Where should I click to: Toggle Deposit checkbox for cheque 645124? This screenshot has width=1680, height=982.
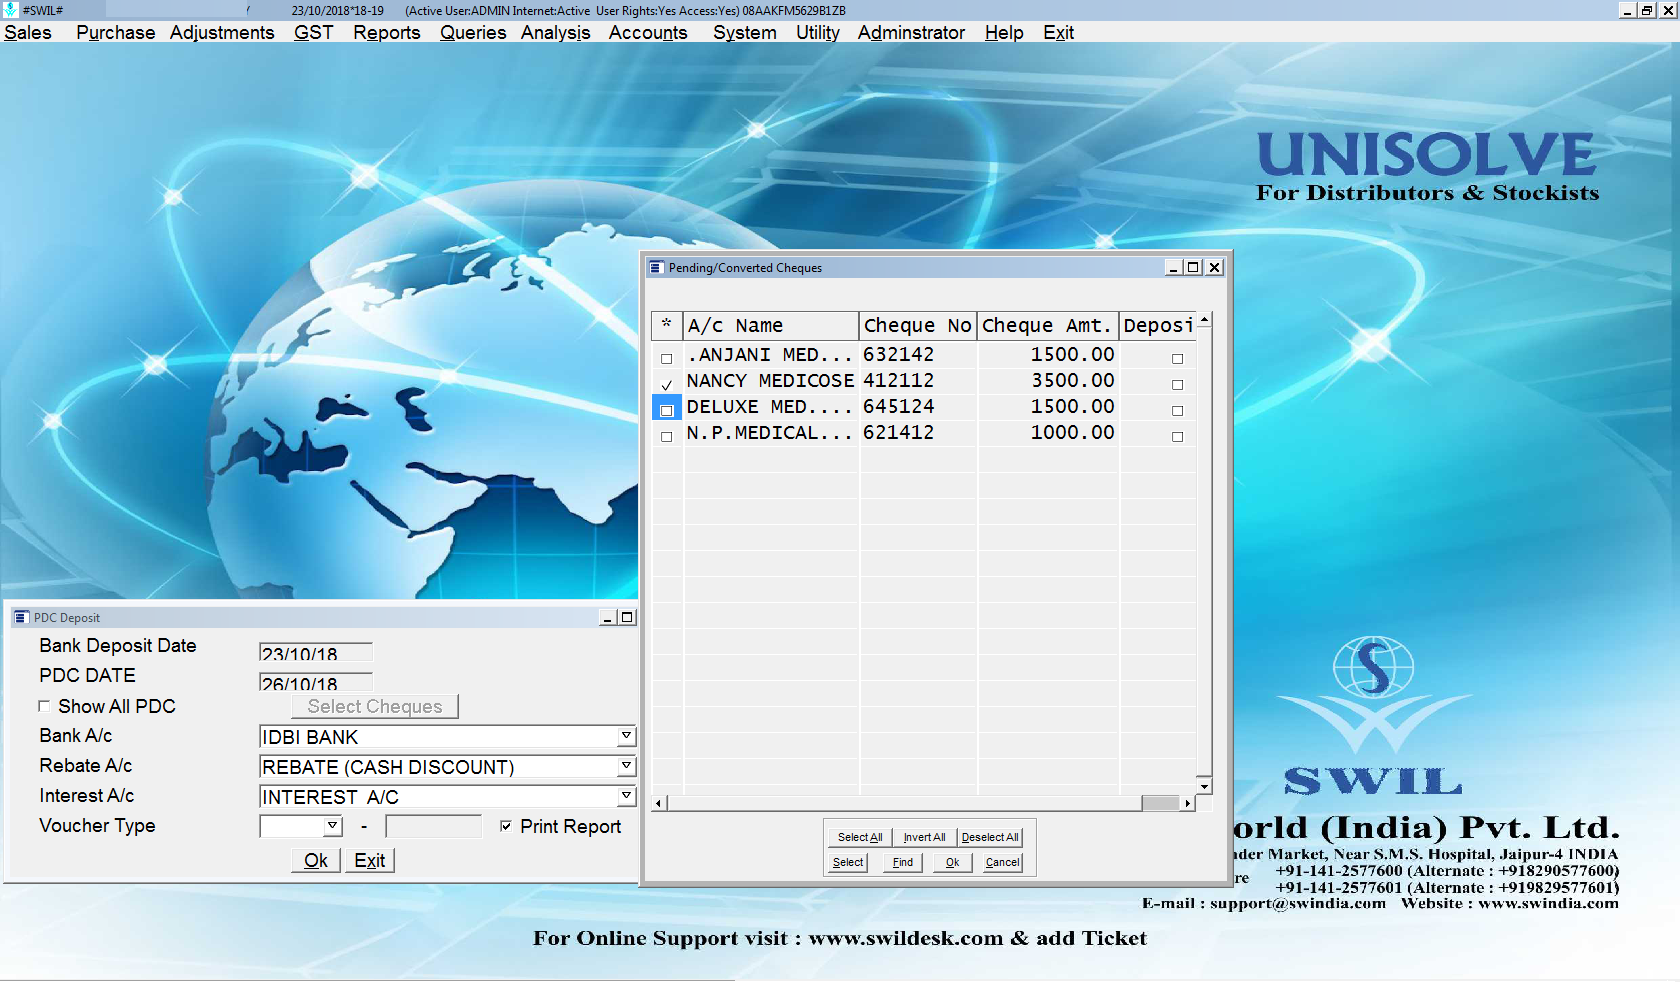pyautogui.click(x=1177, y=411)
